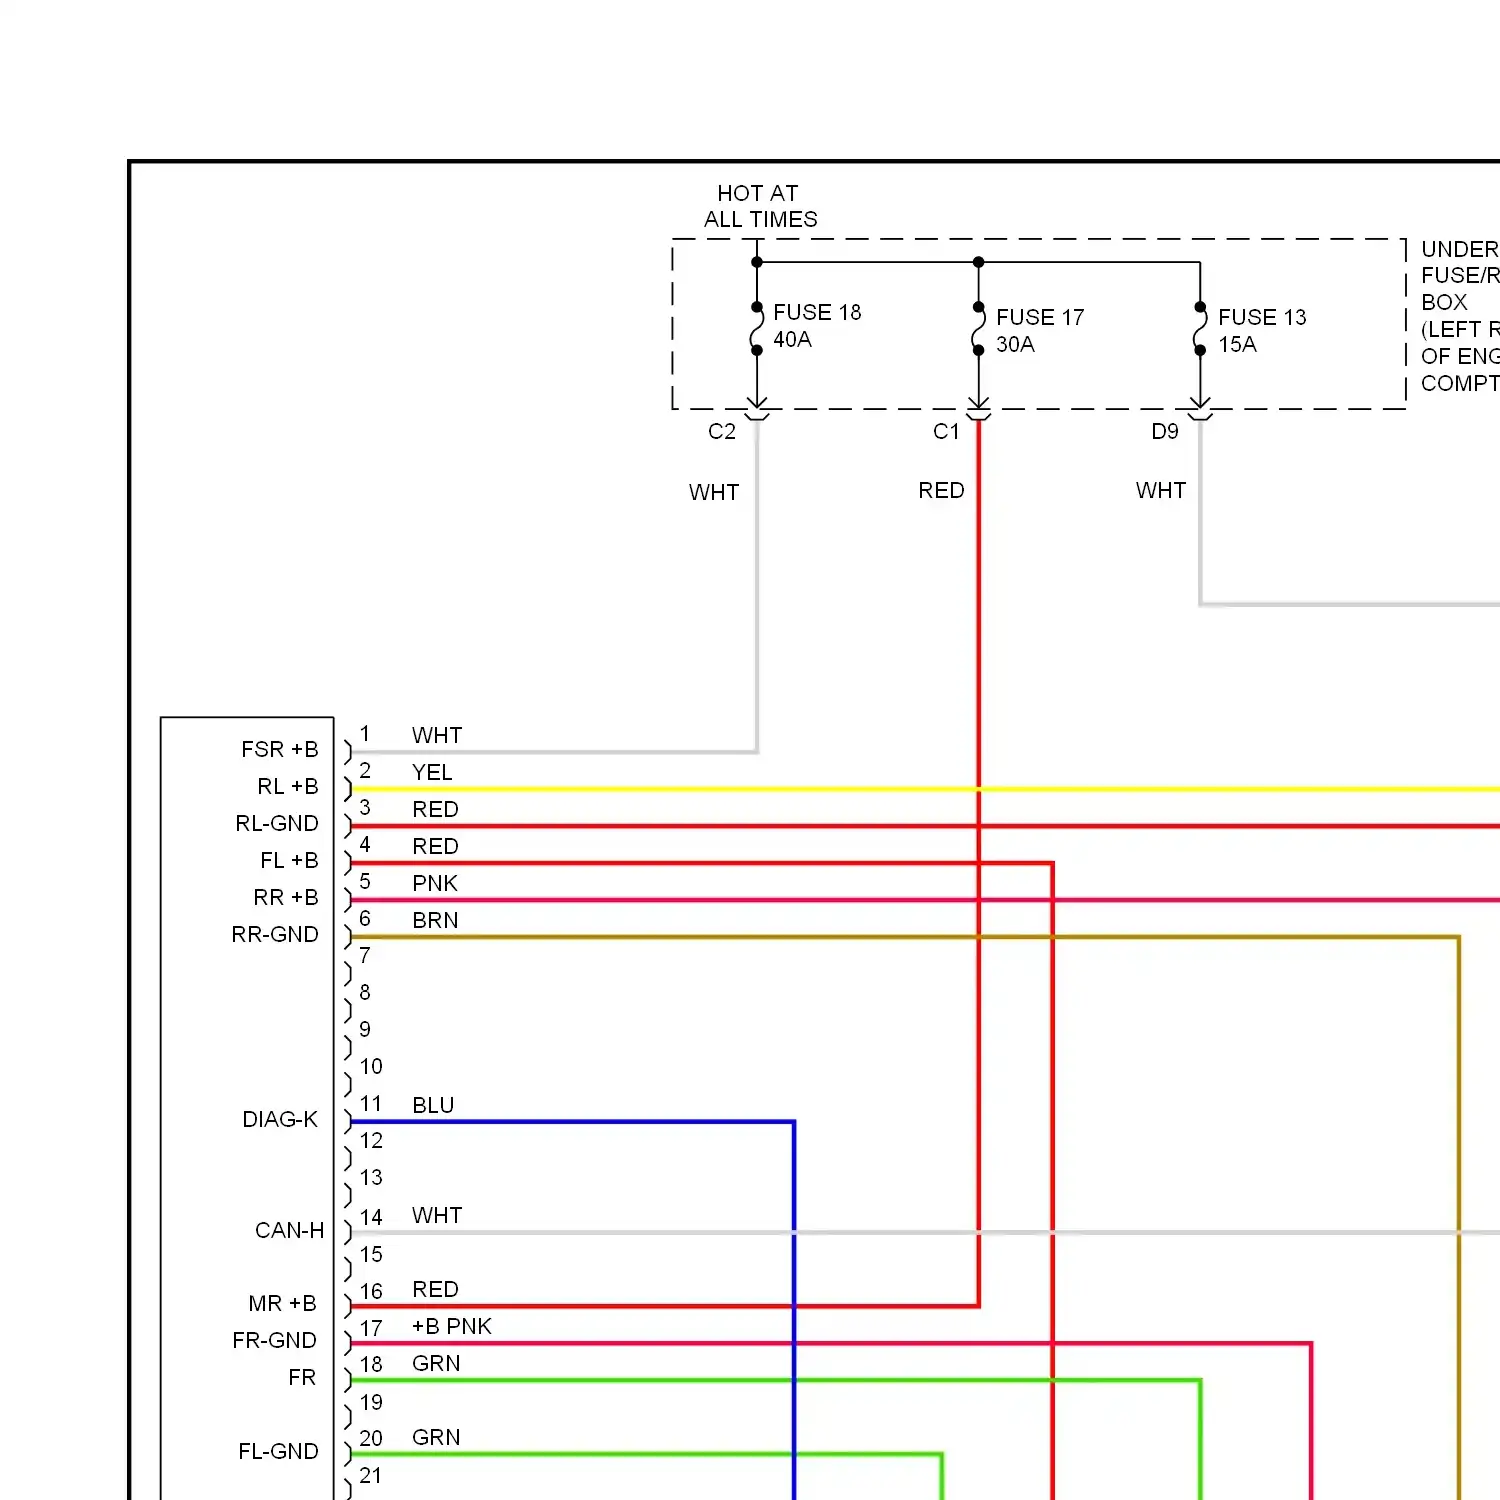The width and height of the screenshot is (1500, 1500).
Task: Click the RR +B pin label
Action: 286,897
